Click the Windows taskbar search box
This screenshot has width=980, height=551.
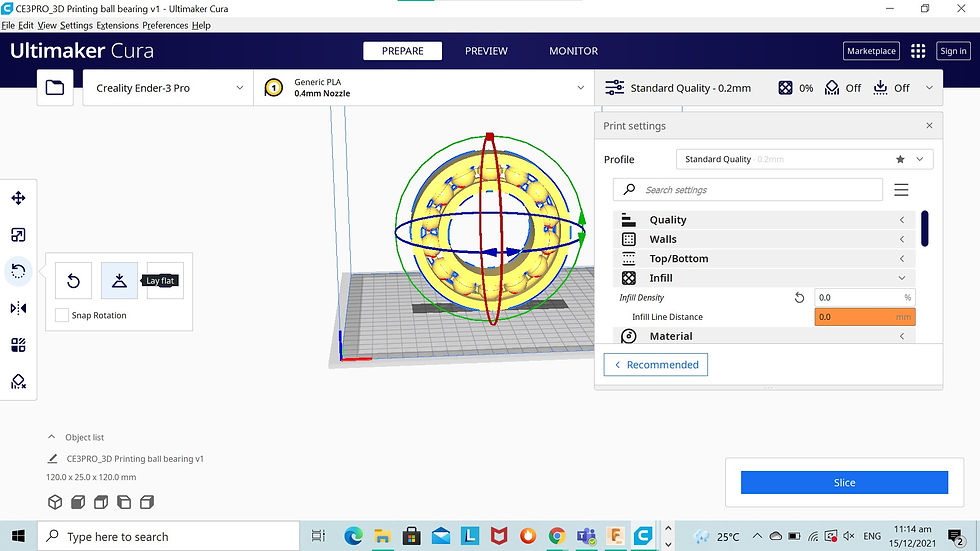169,536
